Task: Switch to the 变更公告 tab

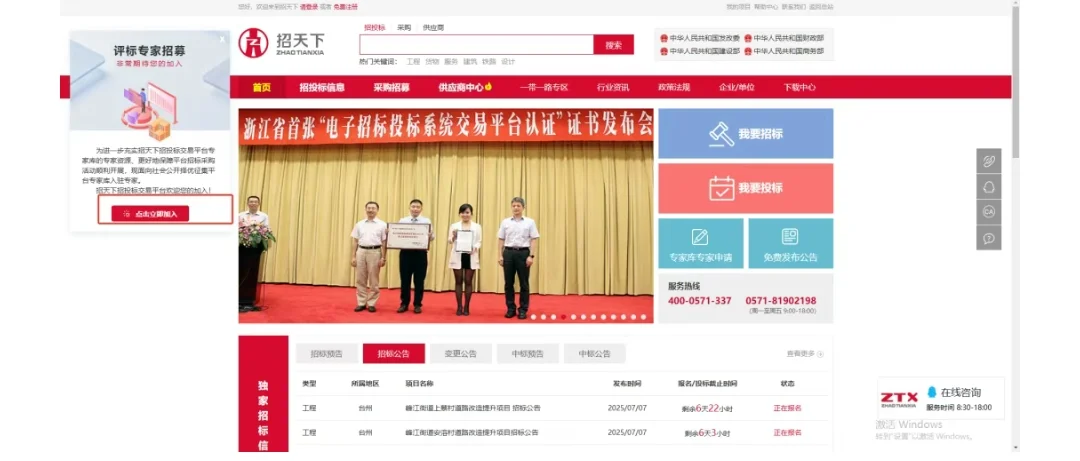Action: [460, 354]
